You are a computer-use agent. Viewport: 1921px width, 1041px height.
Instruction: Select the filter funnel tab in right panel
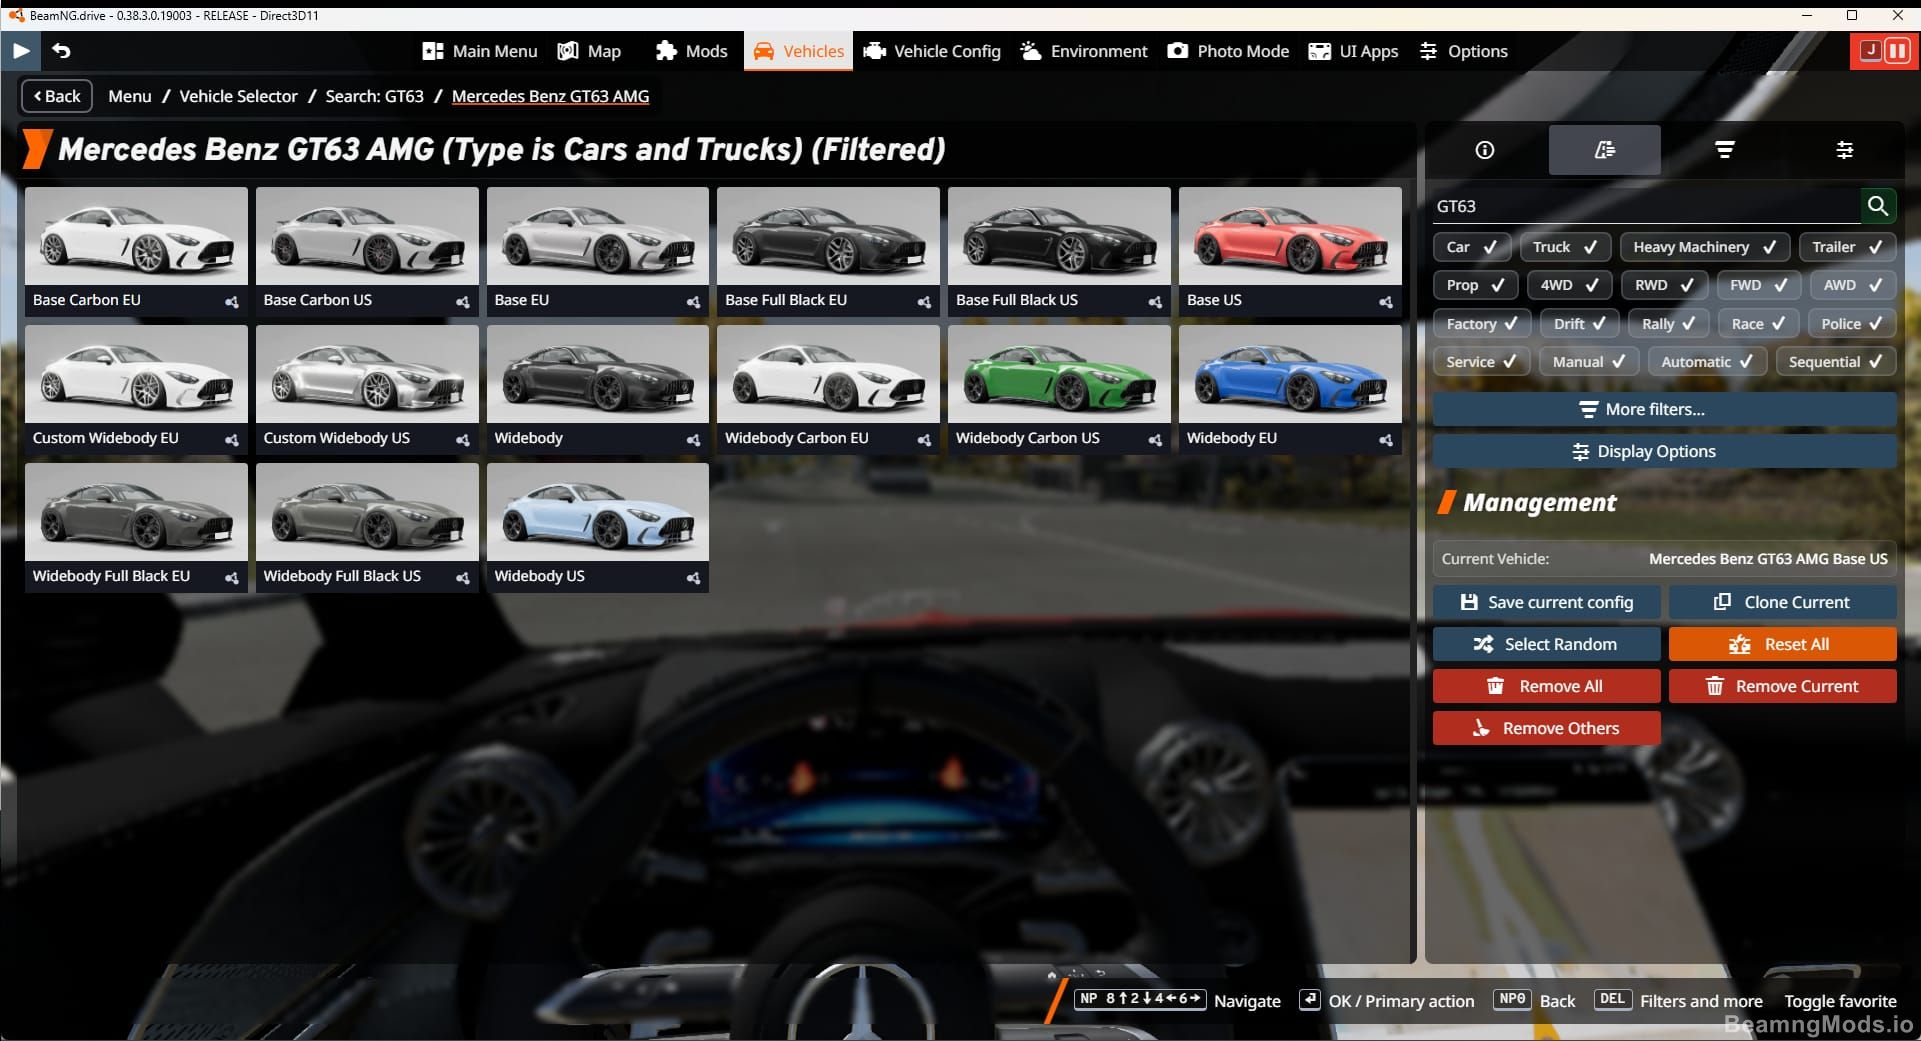[1725, 150]
